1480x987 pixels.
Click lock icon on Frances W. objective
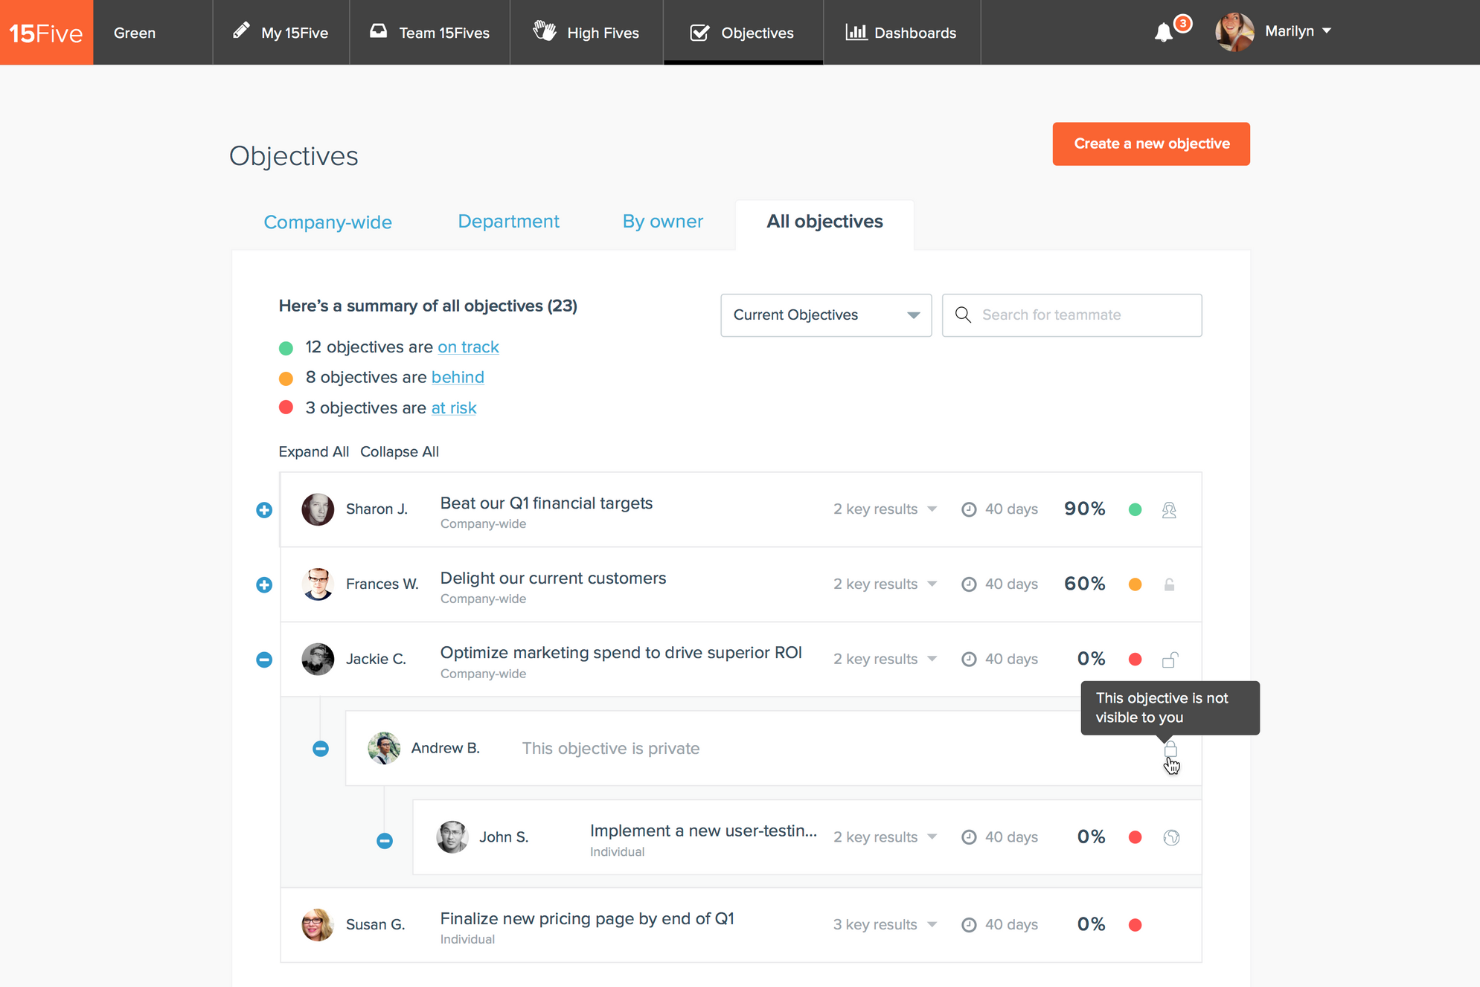point(1169,585)
